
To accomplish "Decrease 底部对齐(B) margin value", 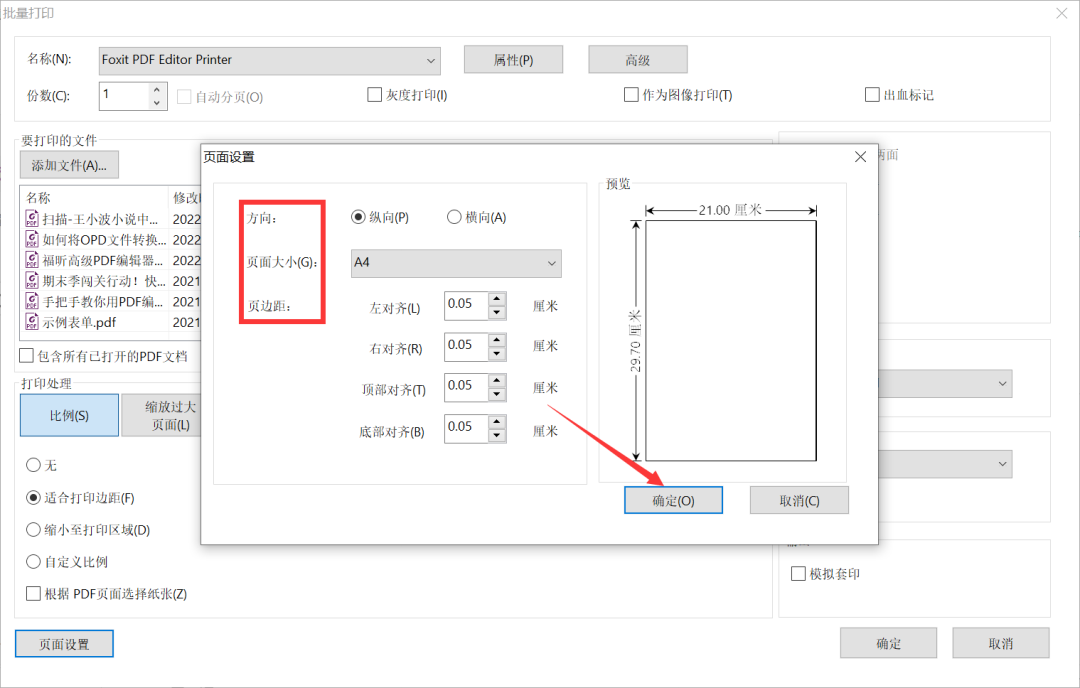I will [x=497, y=435].
